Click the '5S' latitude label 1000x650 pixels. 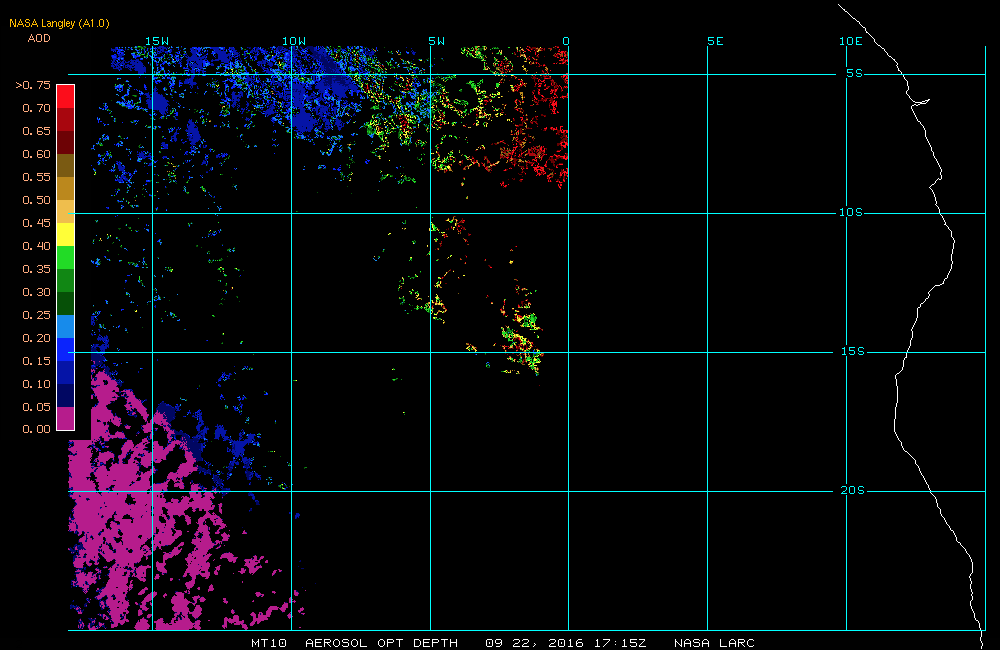point(855,73)
